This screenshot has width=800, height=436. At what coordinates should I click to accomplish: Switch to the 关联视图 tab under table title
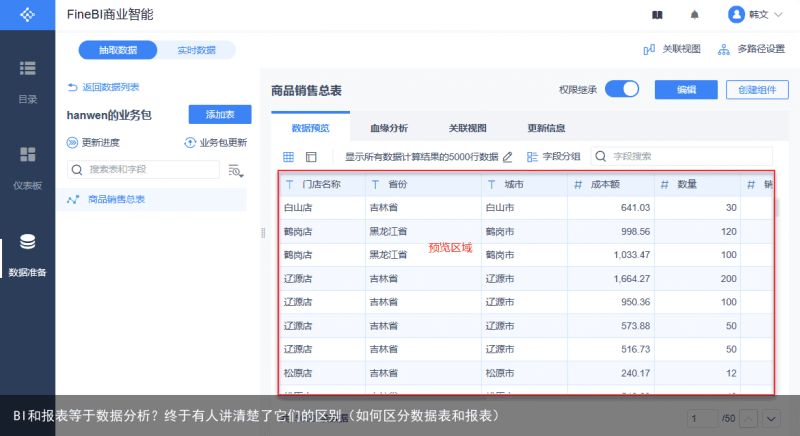coord(467,128)
